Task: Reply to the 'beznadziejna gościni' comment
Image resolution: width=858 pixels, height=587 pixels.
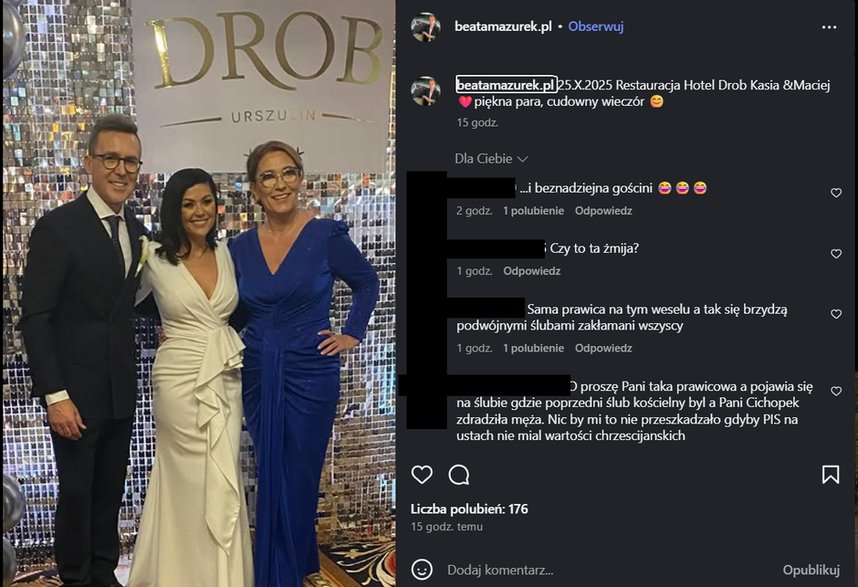Action: [x=603, y=211]
